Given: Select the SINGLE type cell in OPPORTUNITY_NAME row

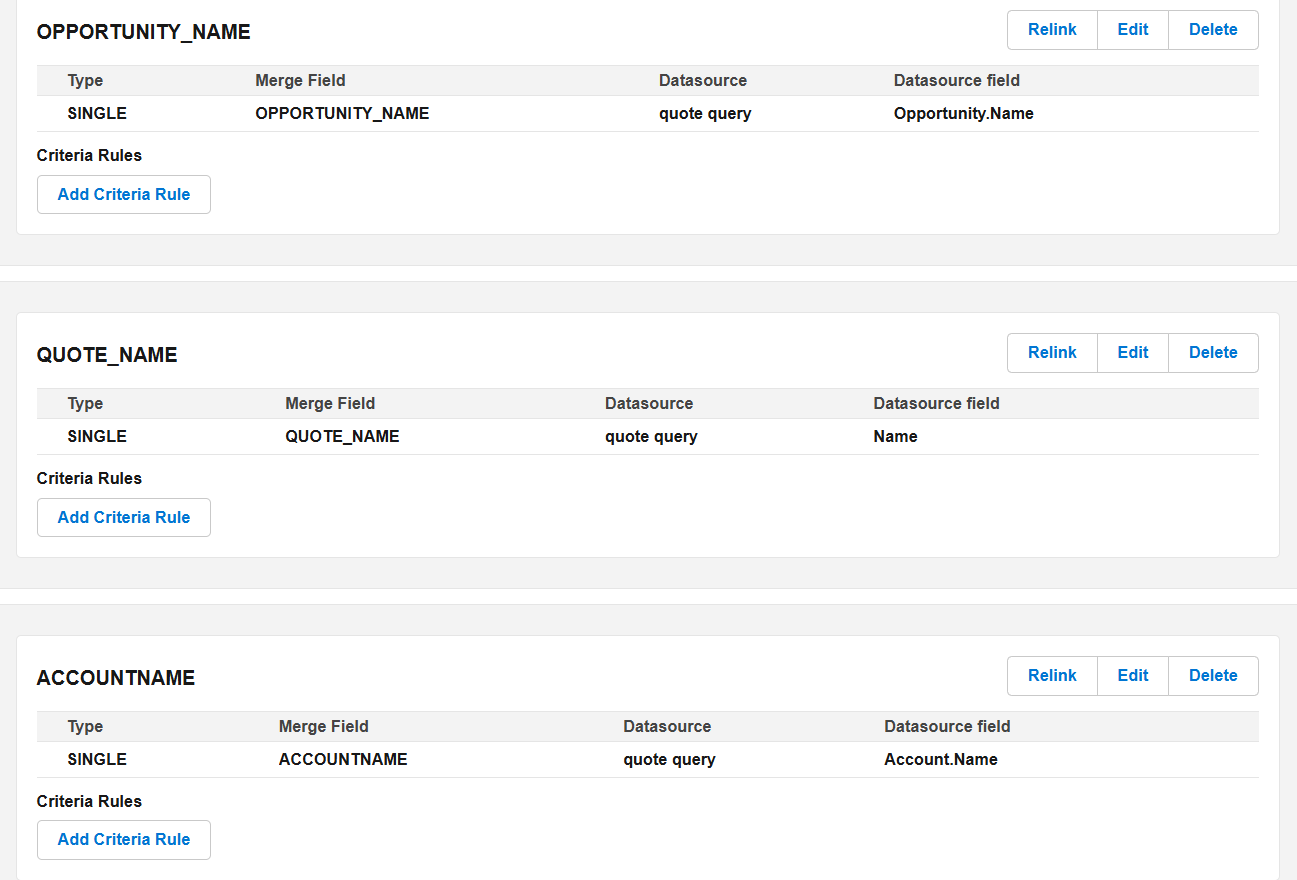Looking at the screenshot, I should [x=97, y=114].
